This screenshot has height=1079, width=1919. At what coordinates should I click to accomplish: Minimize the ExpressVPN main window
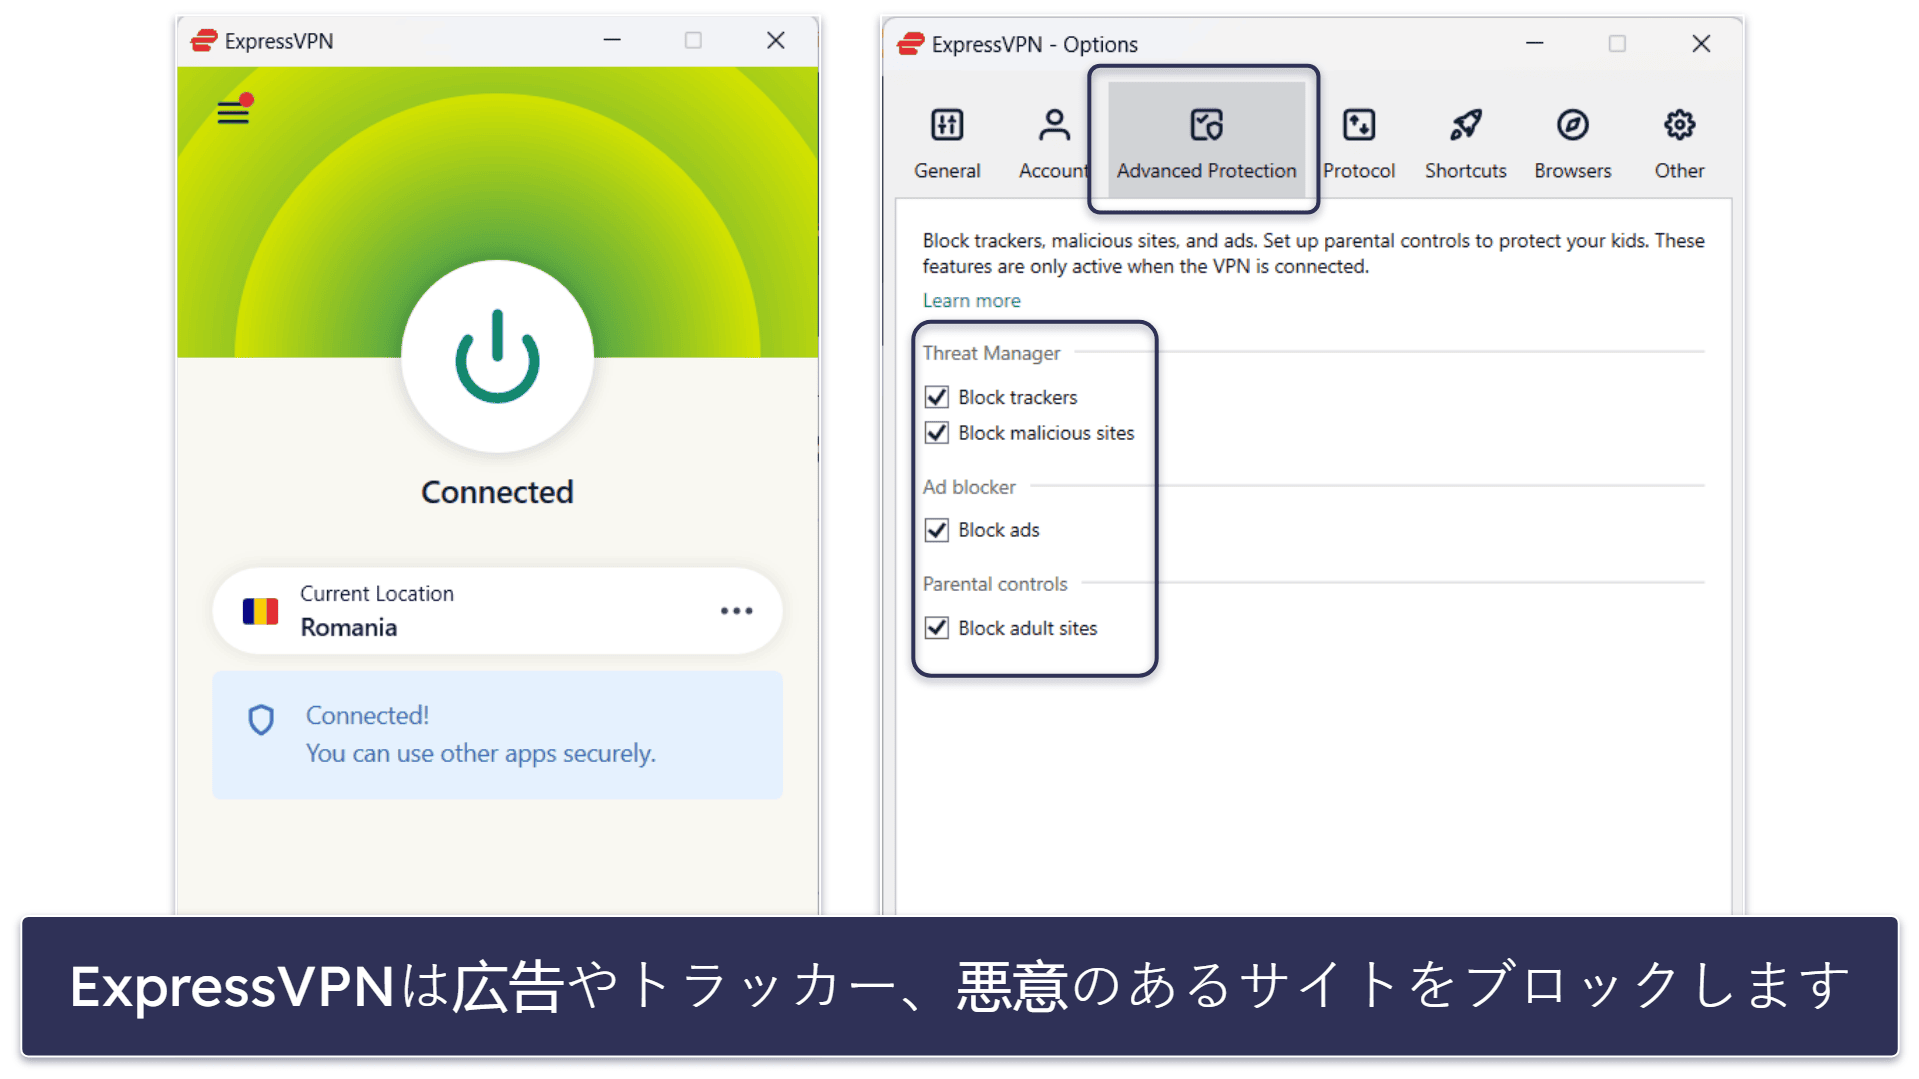(x=612, y=40)
